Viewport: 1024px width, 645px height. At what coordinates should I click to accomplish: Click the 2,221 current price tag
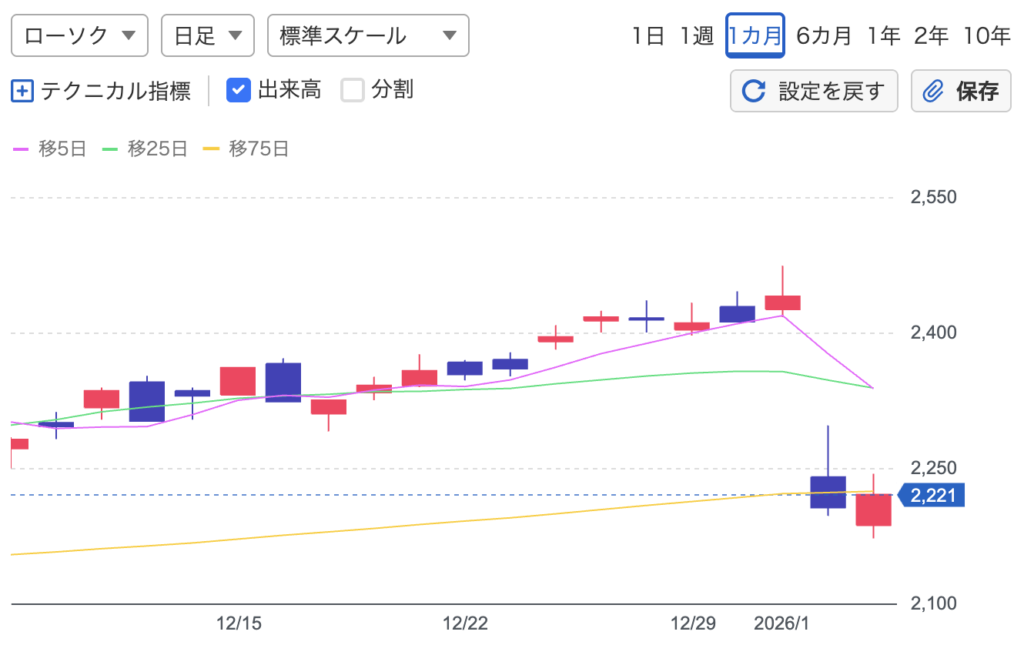[x=934, y=495]
